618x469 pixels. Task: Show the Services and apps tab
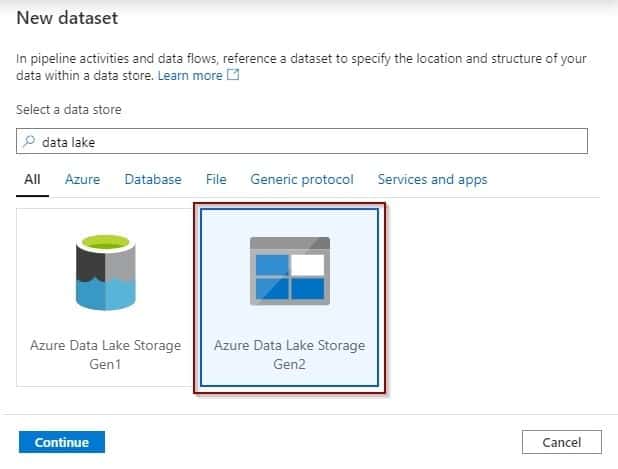[432, 180]
